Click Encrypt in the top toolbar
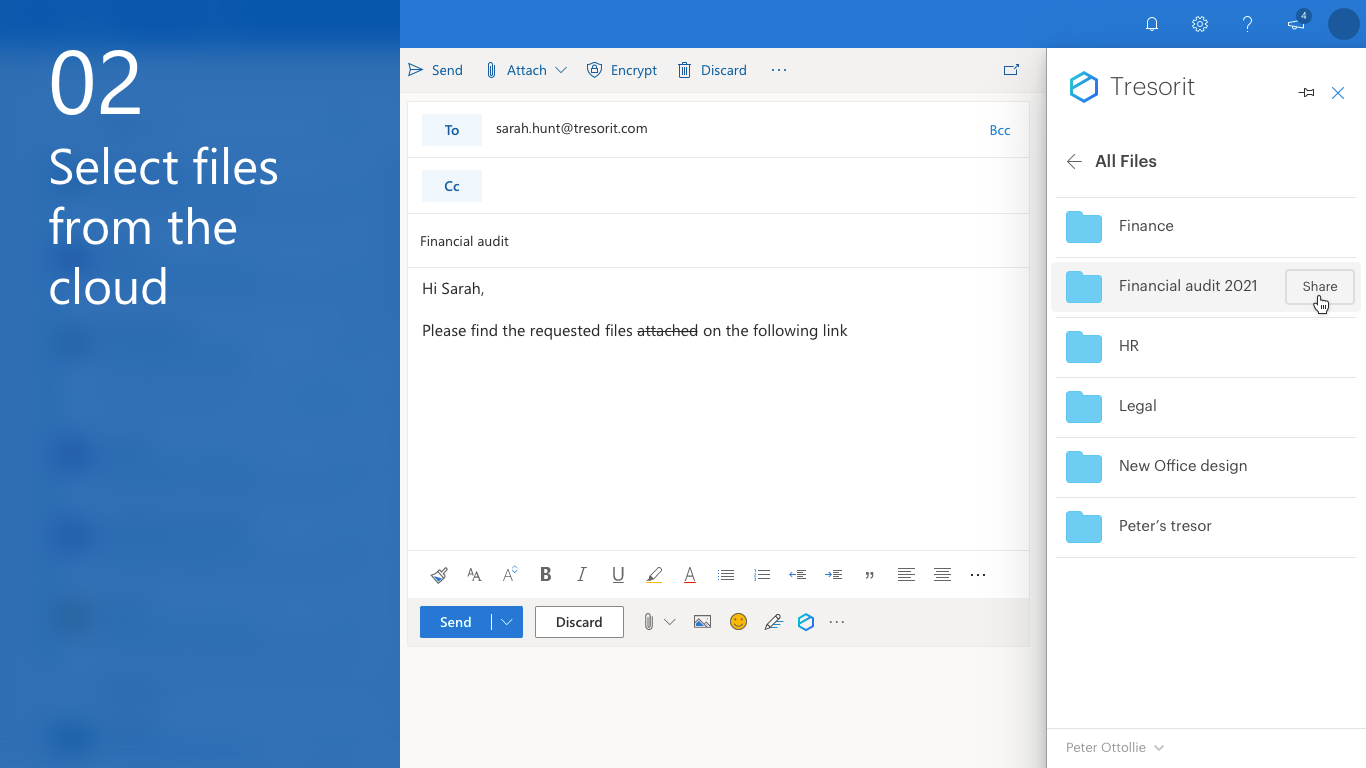 tap(622, 70)
